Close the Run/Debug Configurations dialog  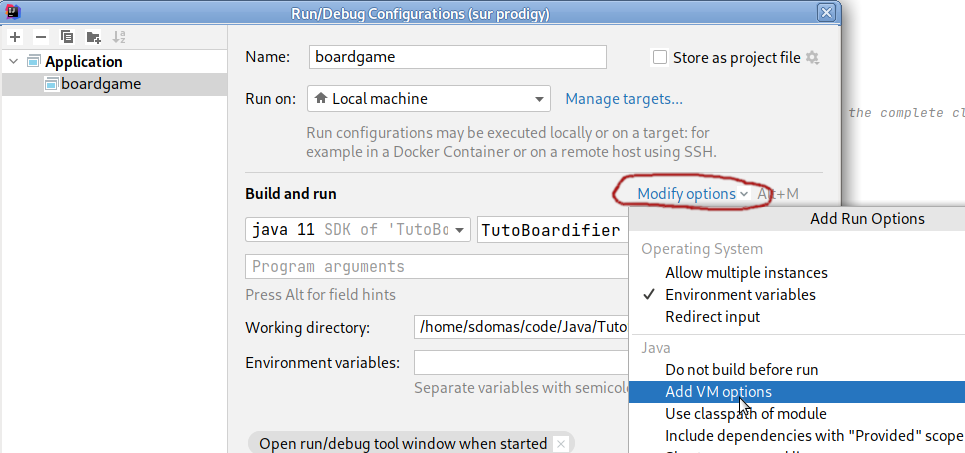coord(825,12)
